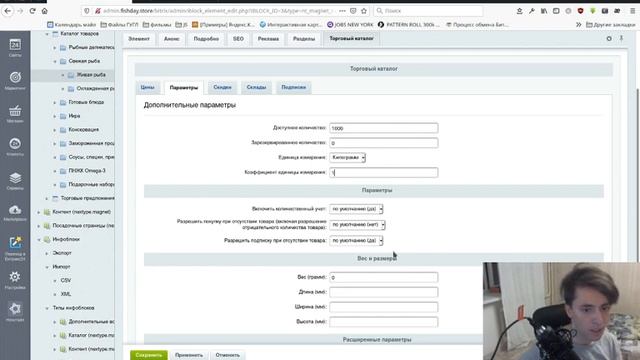Click the browser Back arrow
Screen dimensions: 640x360
click(7, 11)
